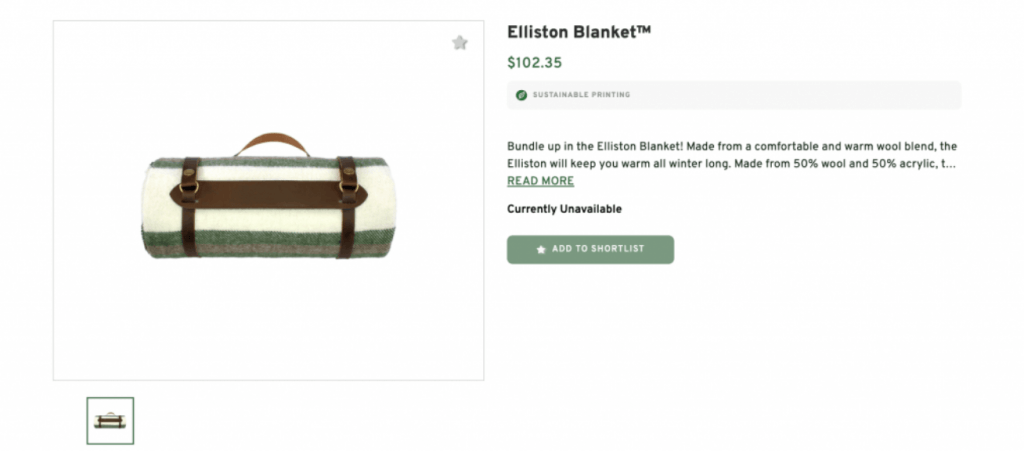Select the blanket thumbnail below the main image
Screen dimensions: 1024x451
110,421
